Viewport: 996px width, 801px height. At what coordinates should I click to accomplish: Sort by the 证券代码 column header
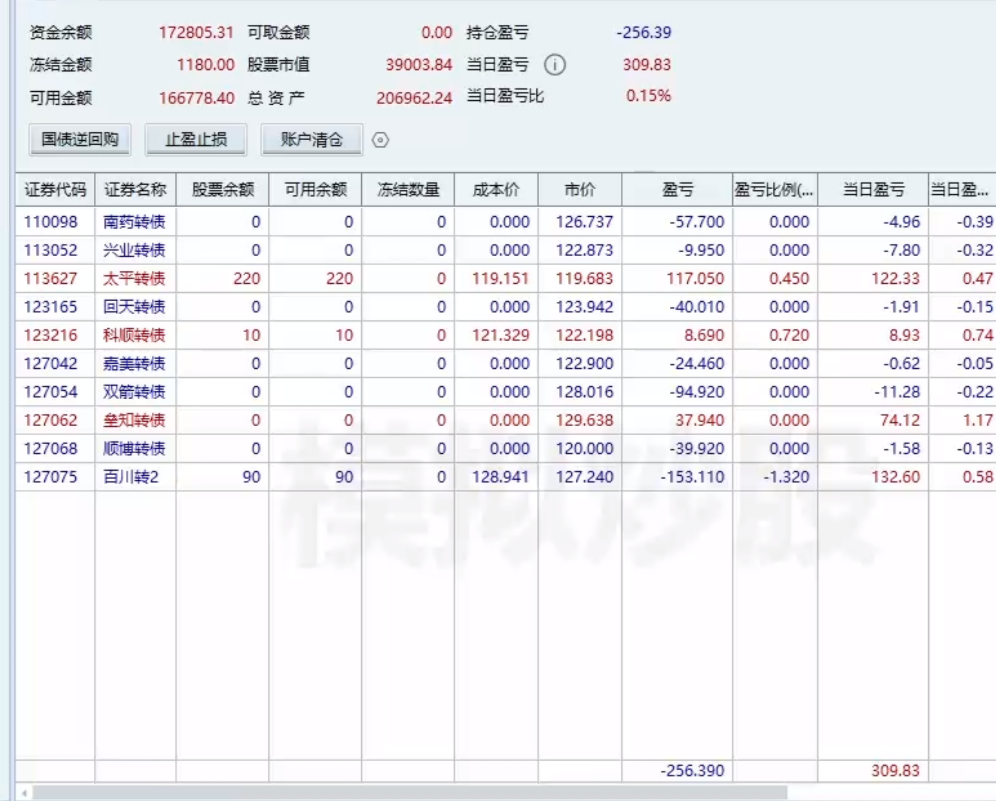pos(55,189)
